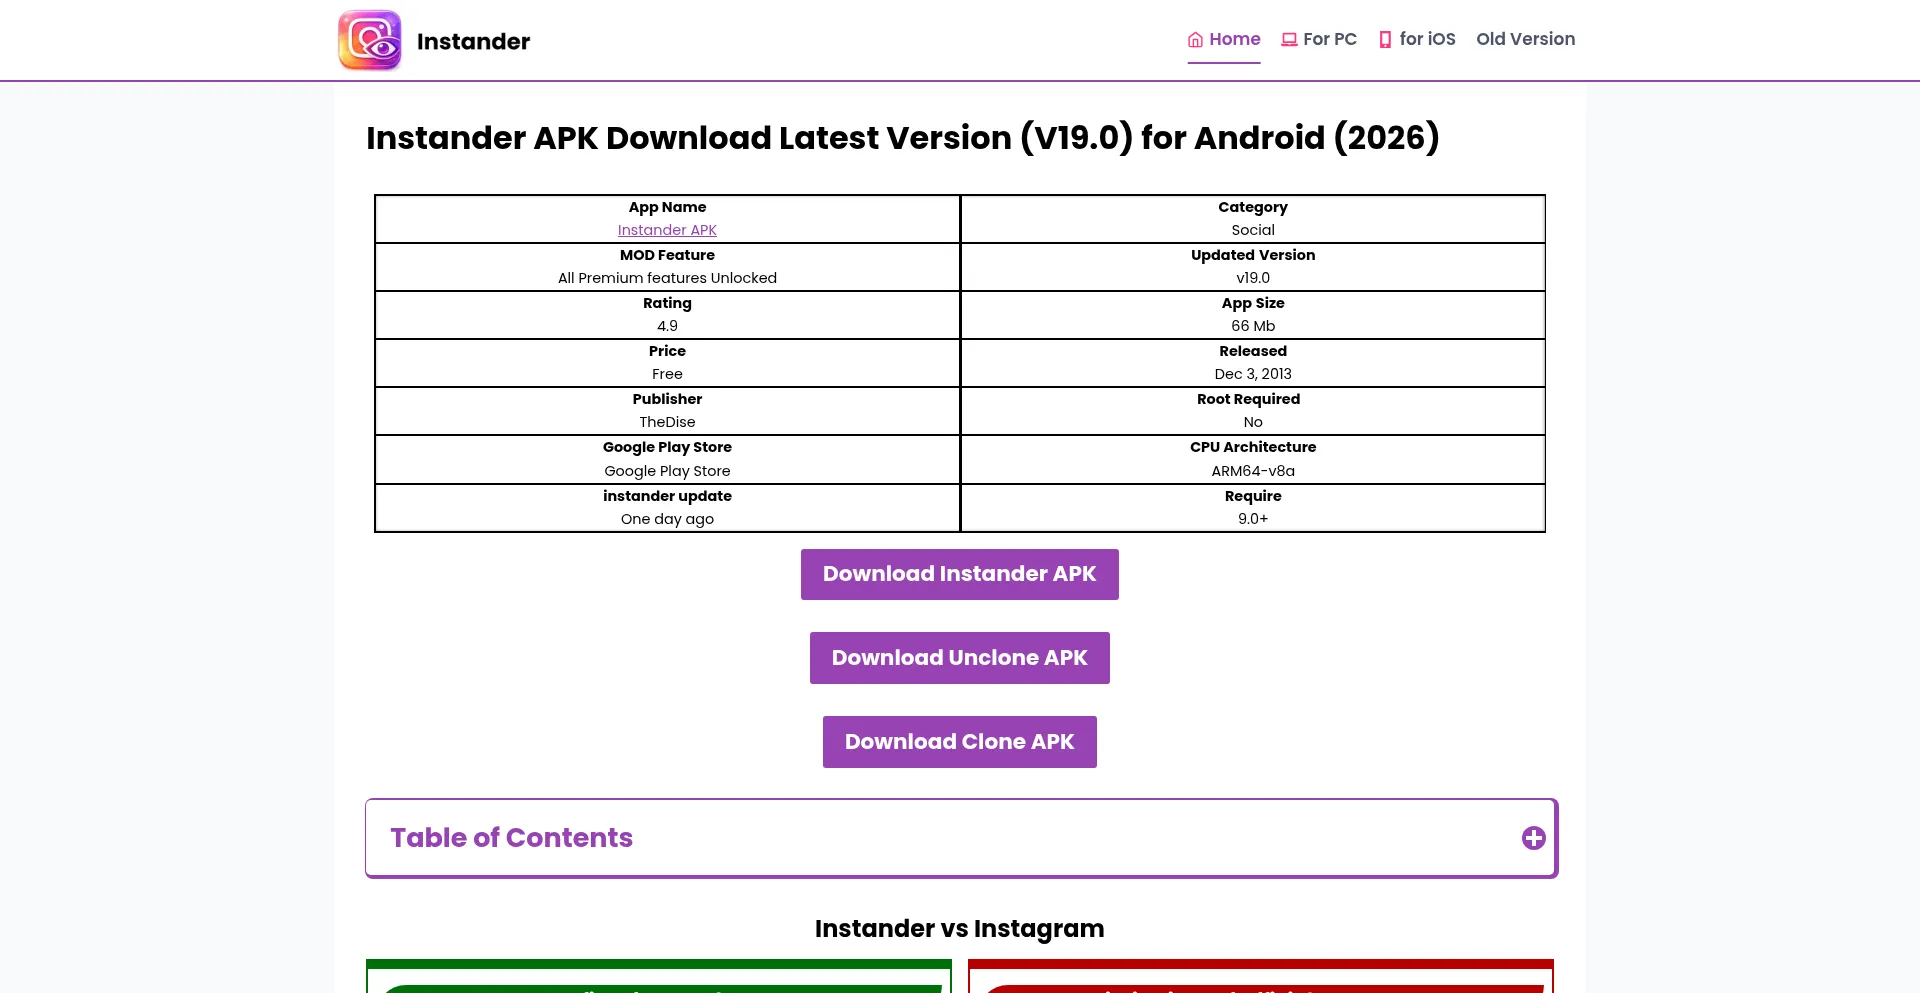Click the Root Required value 'No'
Image resolution: width=1920 pixels, height=993 pixels.
tap(1253, 422)
